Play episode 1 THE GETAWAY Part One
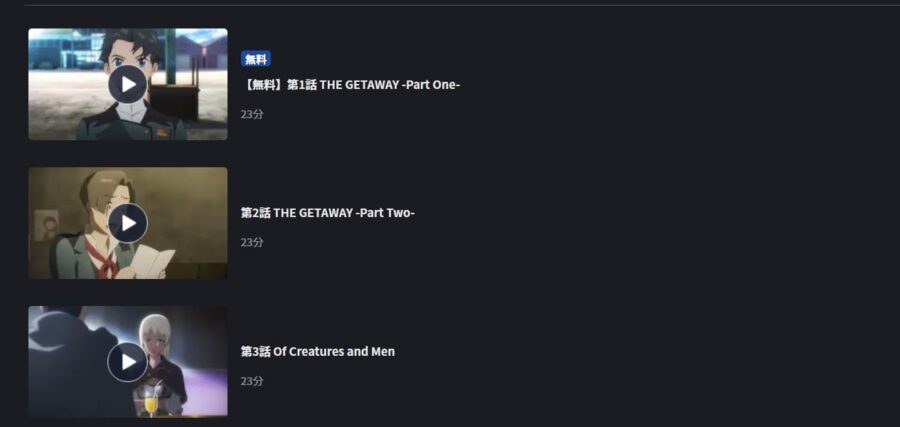Viewport: 900px width, 427px height. click(x=127, y=84)
